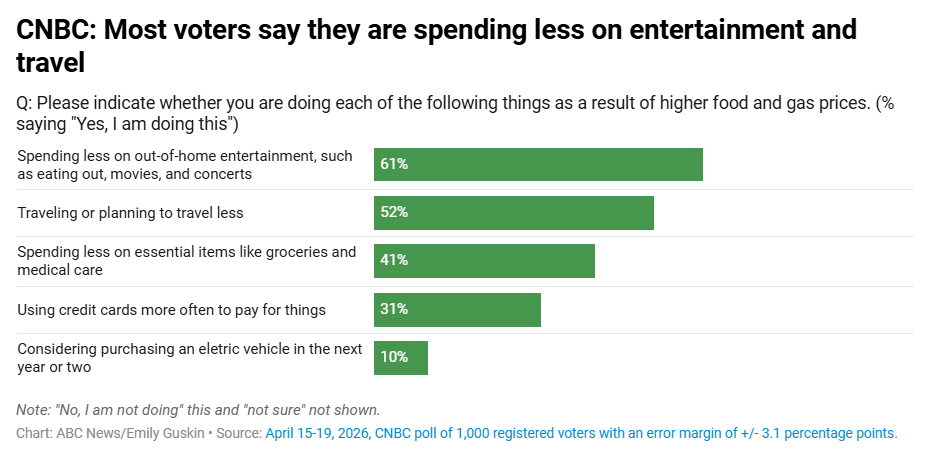Viewport: 930px width, 459px height.
Task: Click the "Chart: ABC News/Emily Guskin" credit
Action: click(109, 433)
